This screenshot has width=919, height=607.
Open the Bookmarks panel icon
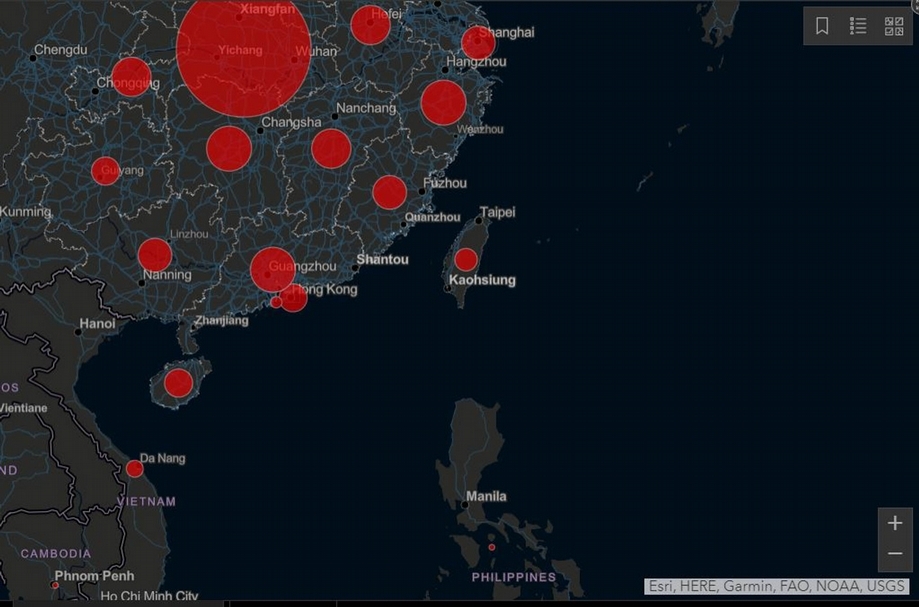click(822, 26)
